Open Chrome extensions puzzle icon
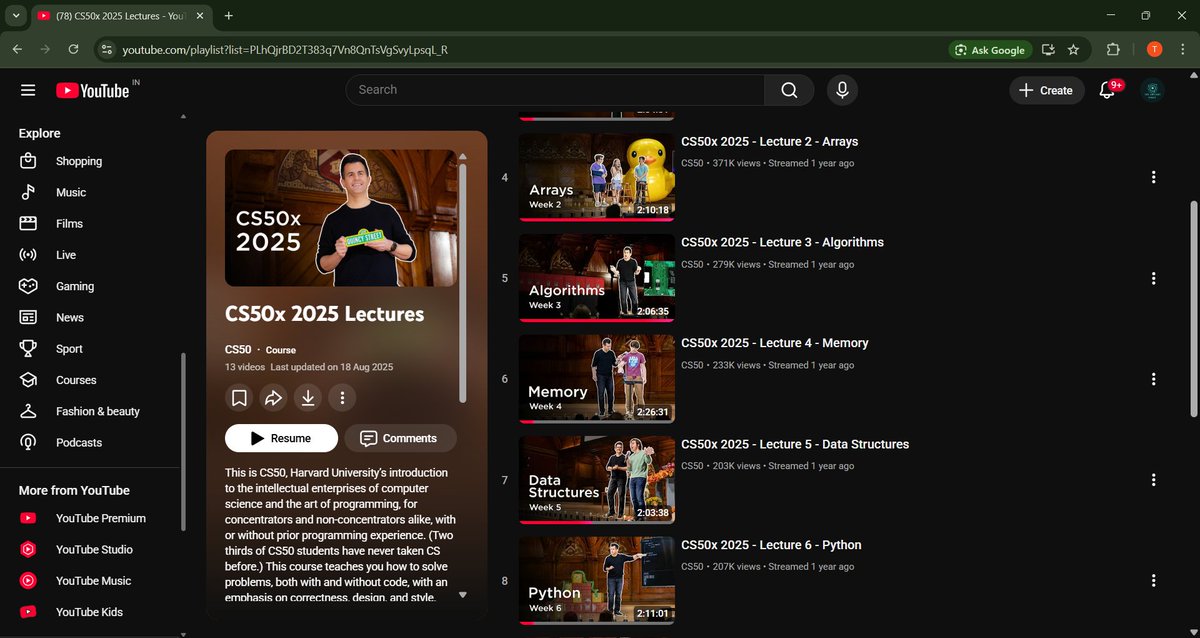1200x638 pixels. click(x=1113, y=49)
